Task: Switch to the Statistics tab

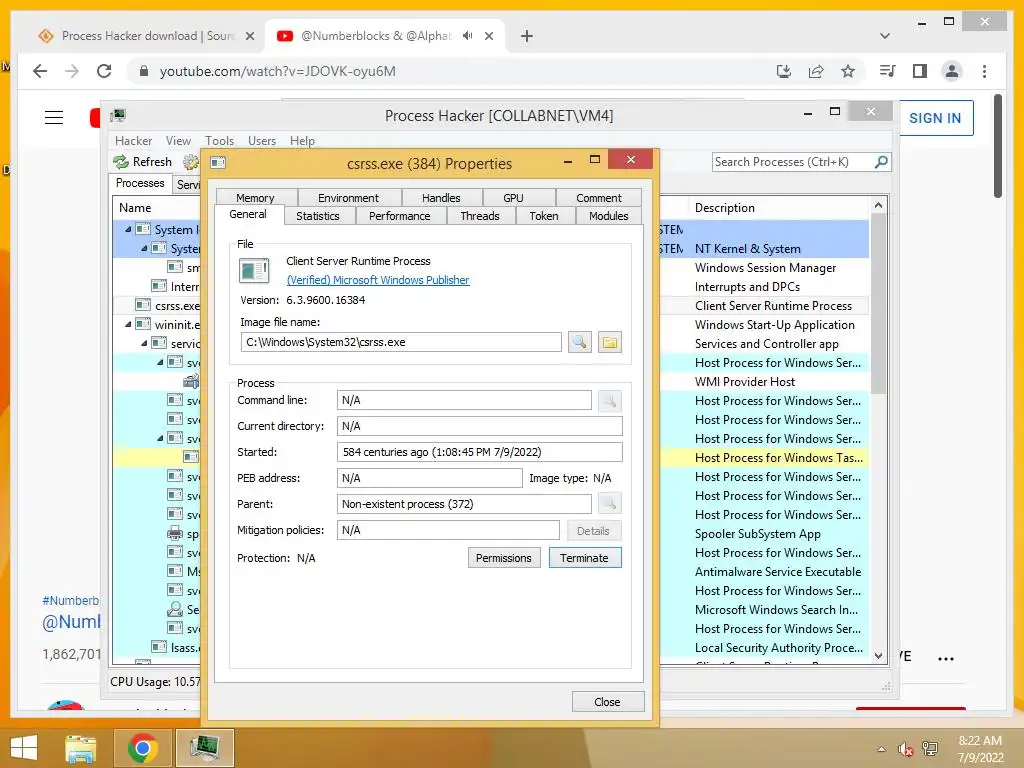Action: tap(317, 216)
